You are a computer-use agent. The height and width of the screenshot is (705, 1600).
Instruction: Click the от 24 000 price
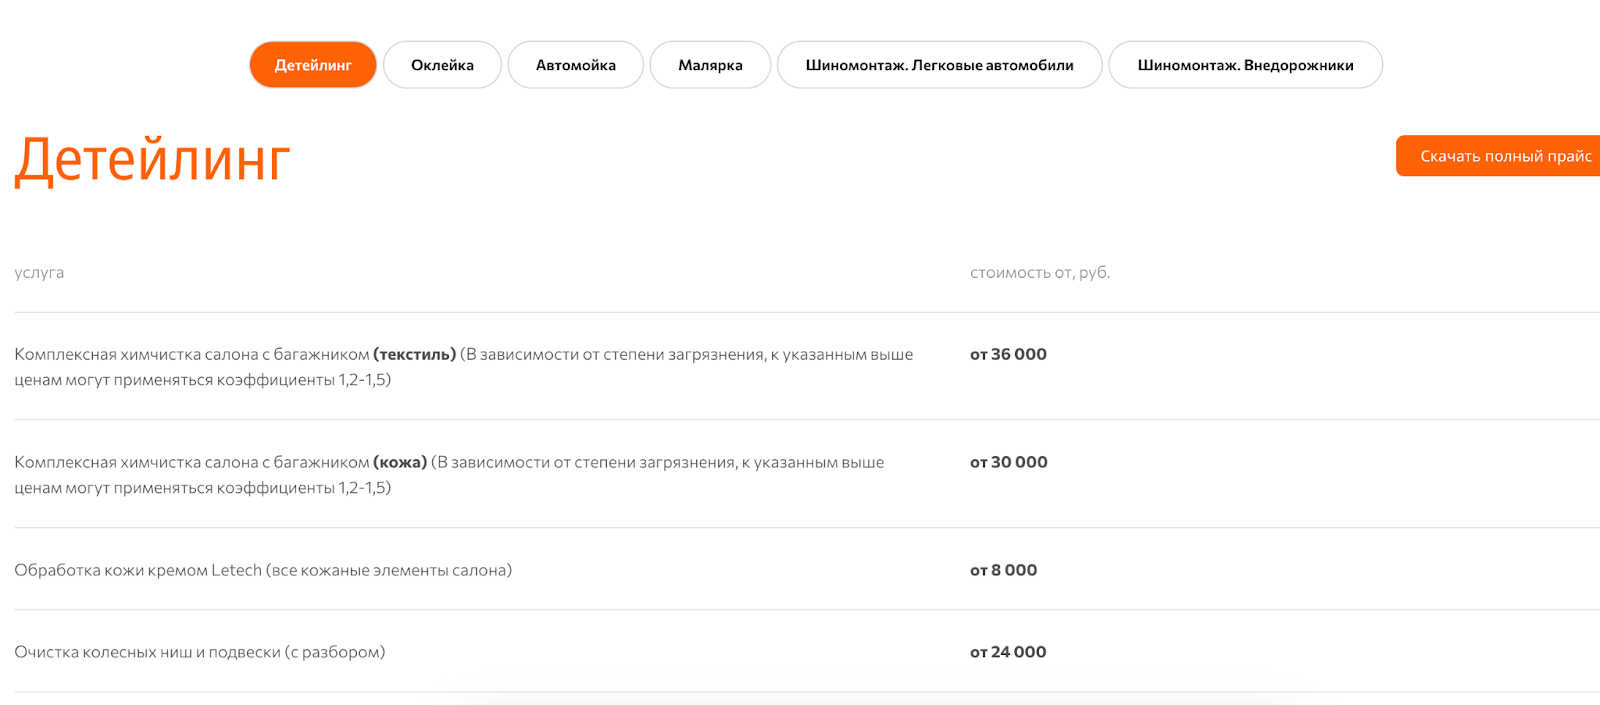point(1008,652)
